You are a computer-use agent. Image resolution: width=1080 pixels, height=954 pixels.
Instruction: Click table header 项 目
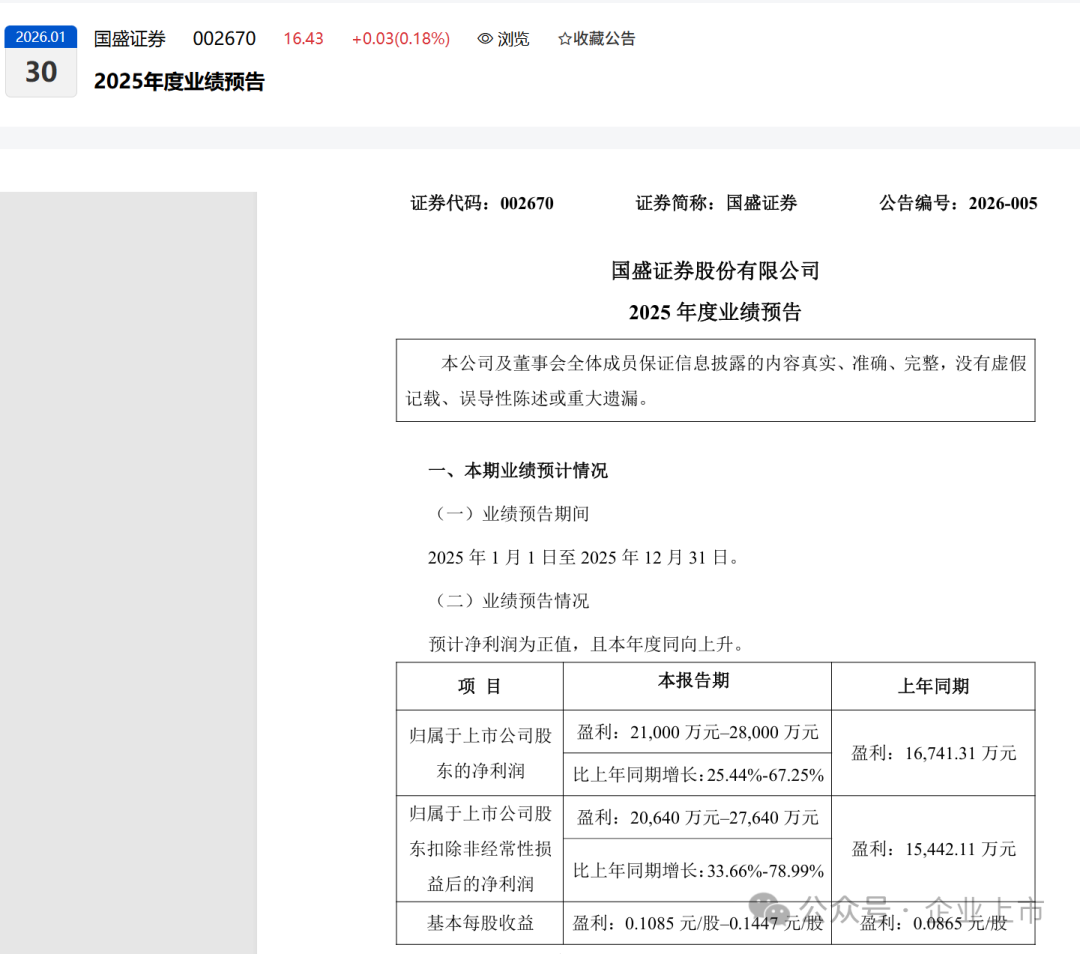(x=479, y=686)
